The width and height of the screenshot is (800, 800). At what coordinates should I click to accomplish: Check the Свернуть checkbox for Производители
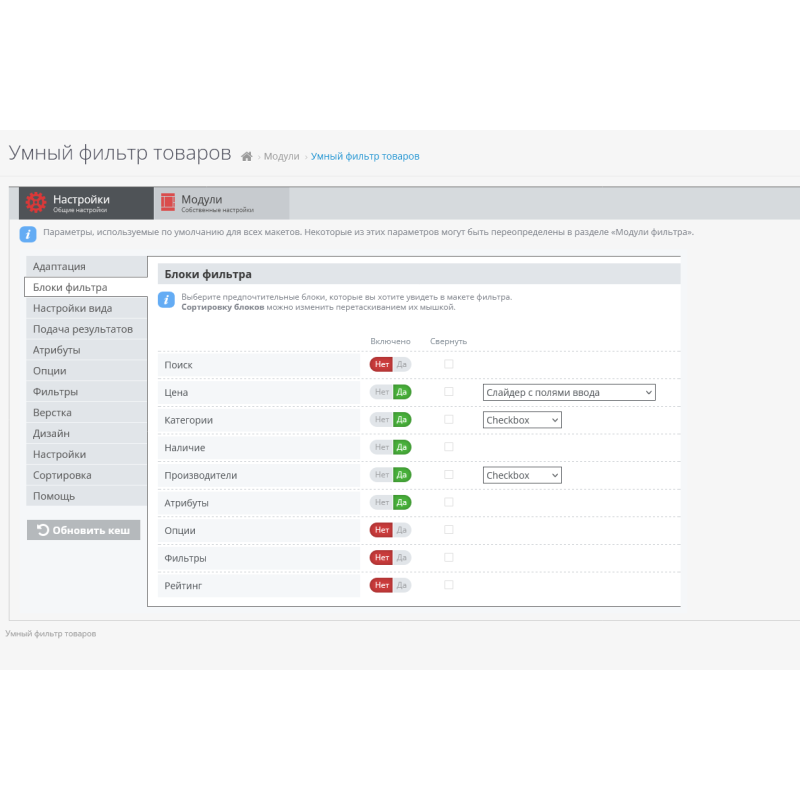pos(448,474)
